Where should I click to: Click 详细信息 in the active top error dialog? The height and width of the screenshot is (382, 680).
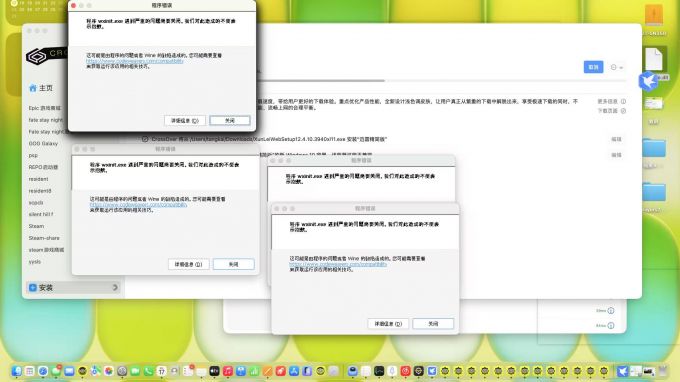click(185, 121)
